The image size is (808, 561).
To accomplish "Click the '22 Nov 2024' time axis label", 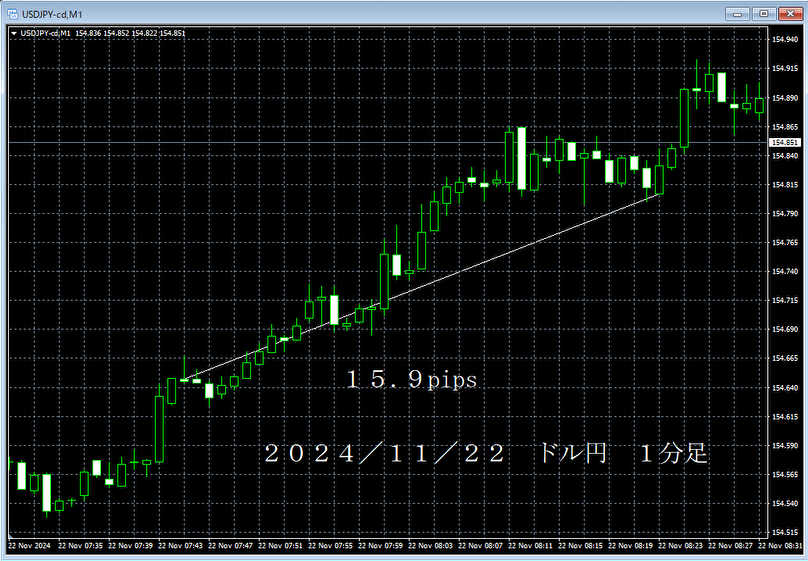I will point(29,546).
